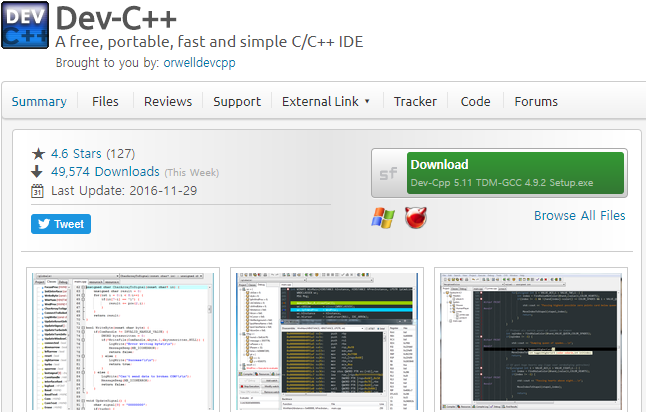Download Dev-Cpp 5.11 TDM-GCC Setup.exe
Viewport: 646px width, 412px height.
coord(515,173)
